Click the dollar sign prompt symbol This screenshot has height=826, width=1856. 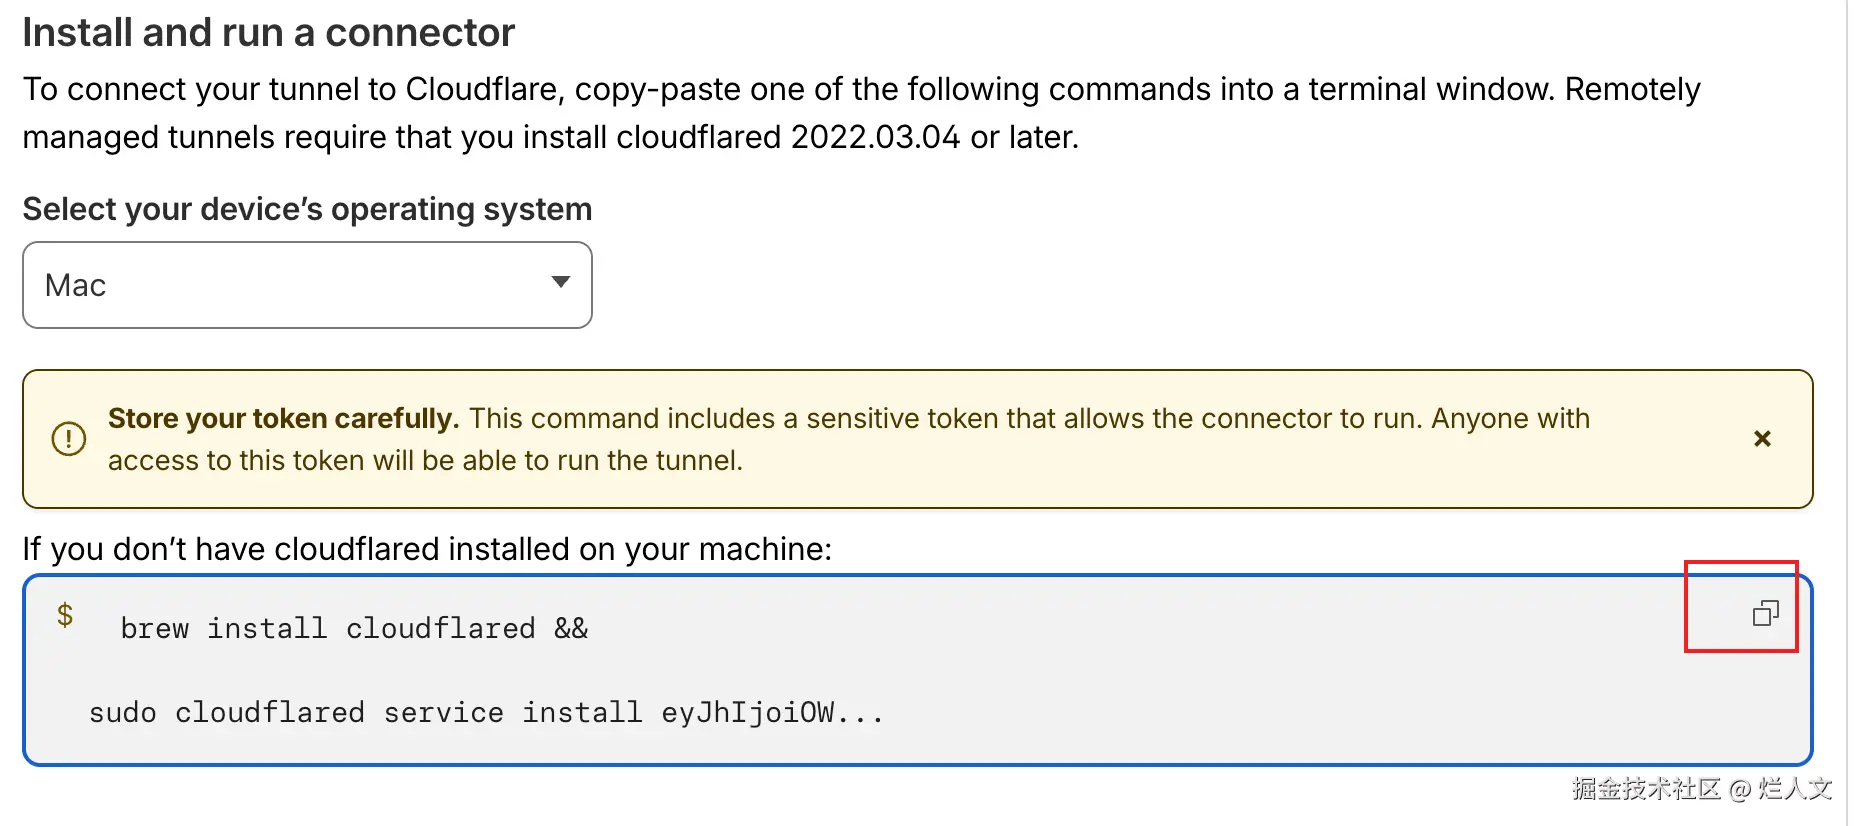(65, 615)
